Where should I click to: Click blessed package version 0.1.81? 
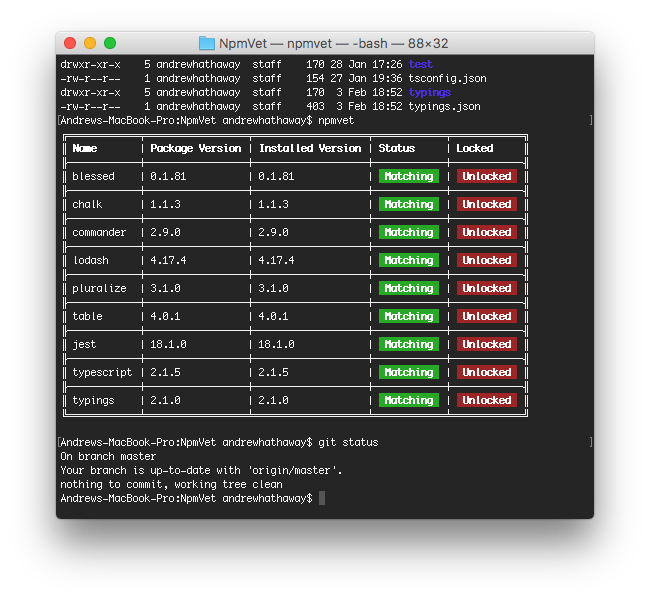pos(168,176)
